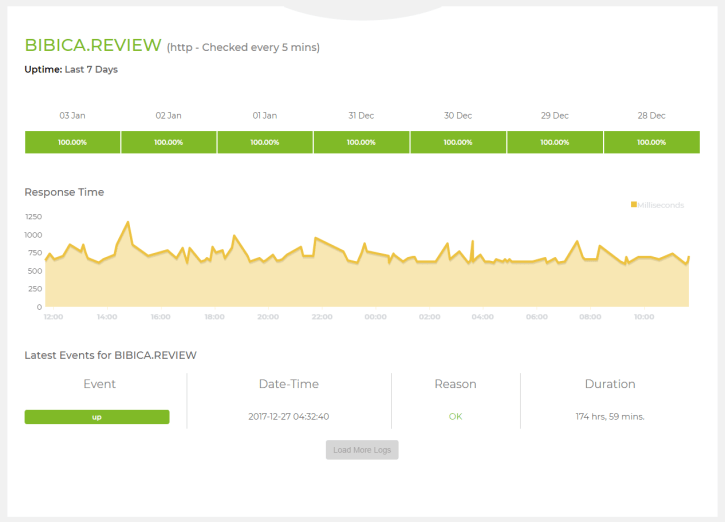Click the 04:00 label on chart axis
Screen dimensions: 725x522
click(483, 317)
